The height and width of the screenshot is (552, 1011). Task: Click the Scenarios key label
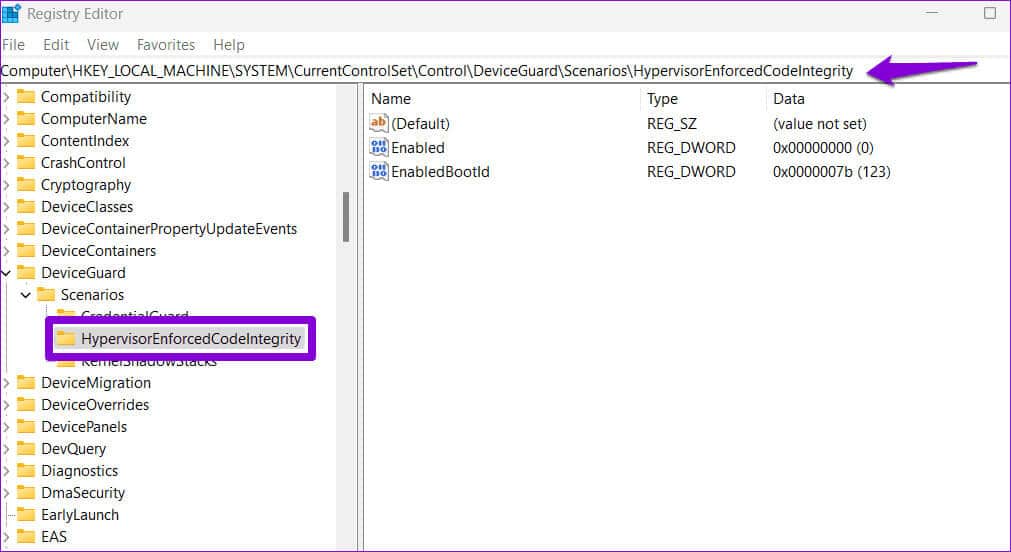(92, 295)
